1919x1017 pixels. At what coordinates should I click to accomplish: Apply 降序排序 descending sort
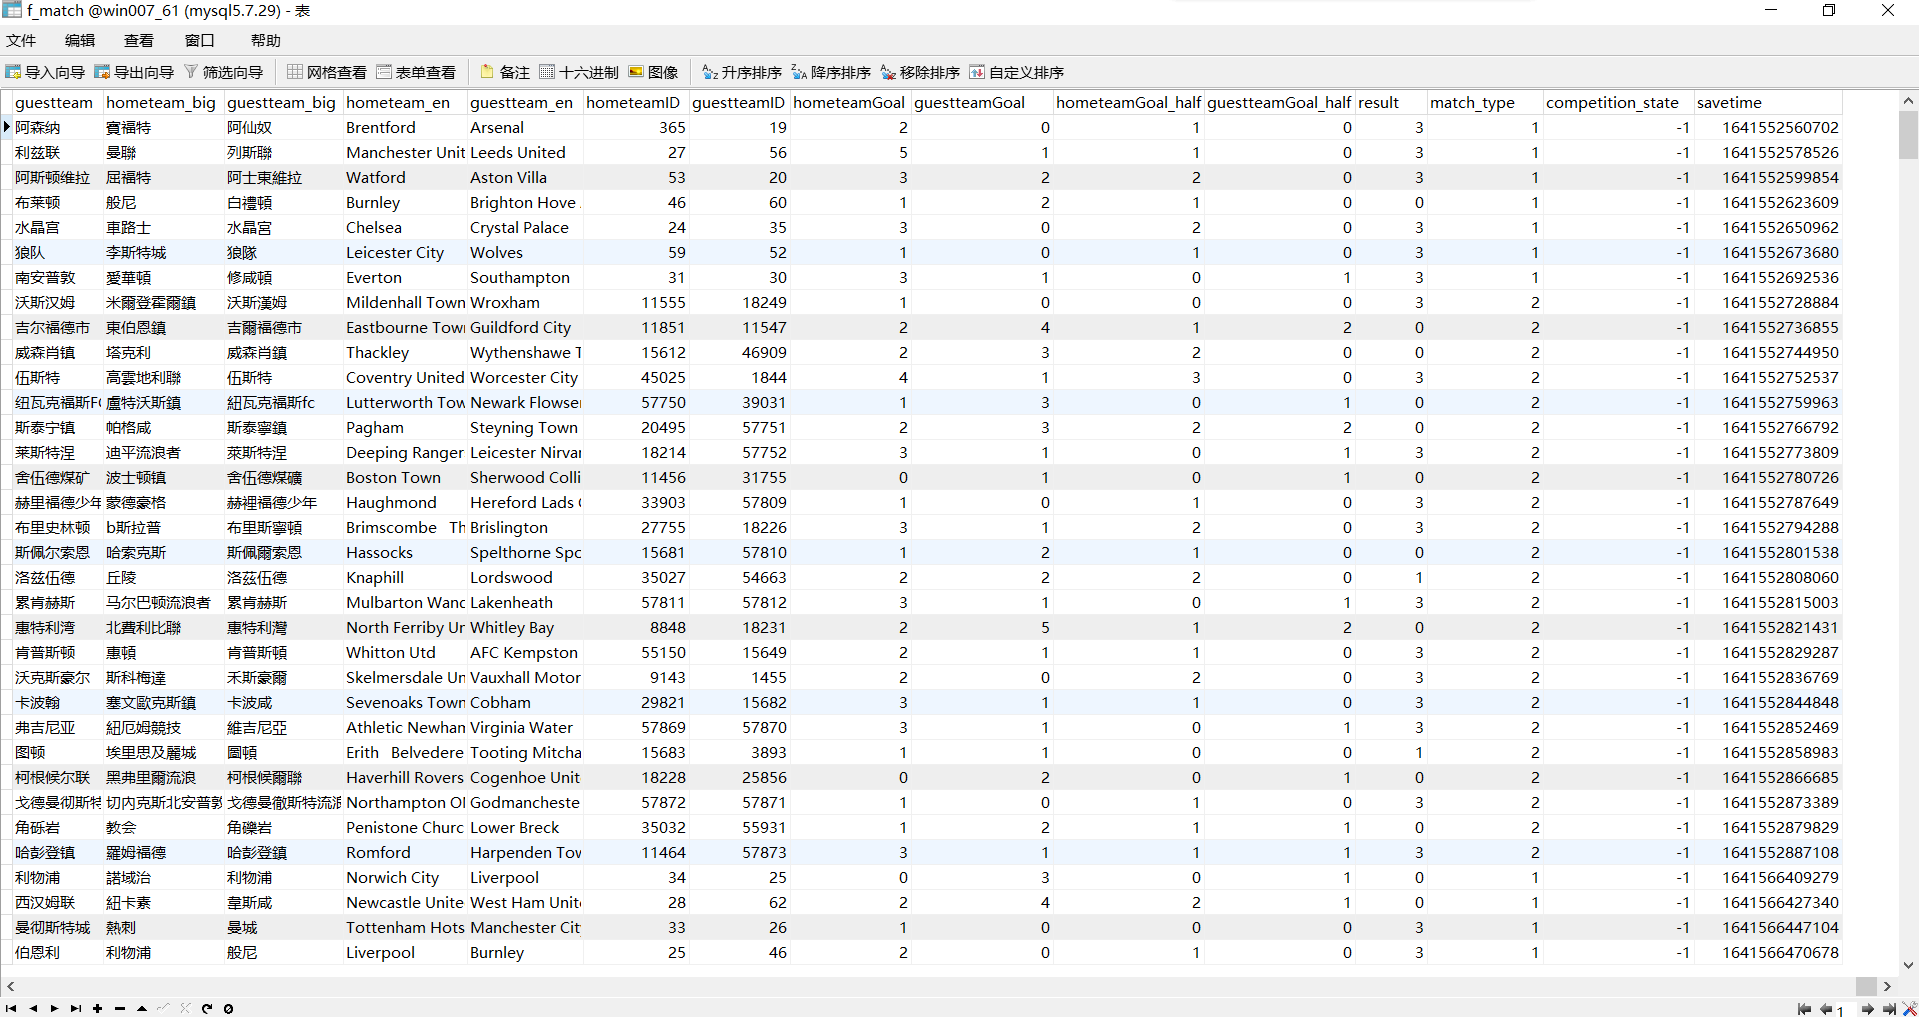(x=831, y=72)
